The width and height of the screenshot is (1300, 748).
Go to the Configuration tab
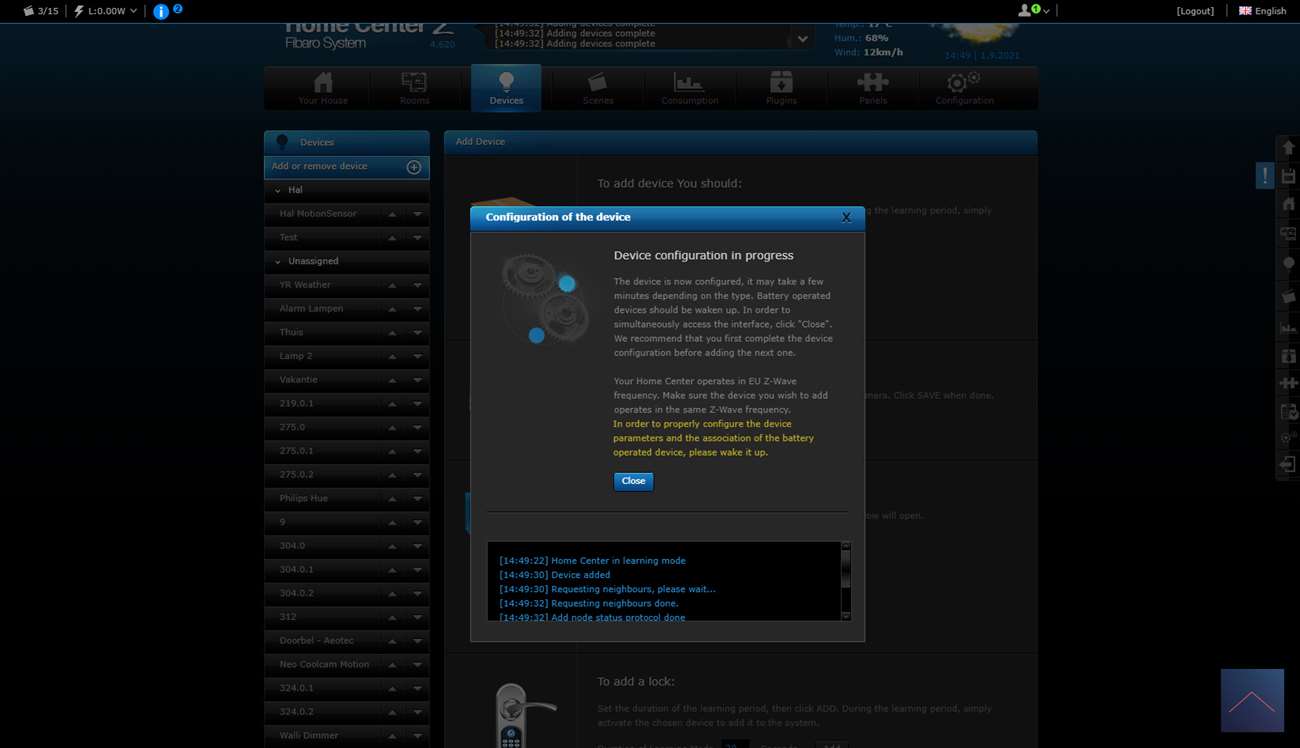tap(964, 89)
